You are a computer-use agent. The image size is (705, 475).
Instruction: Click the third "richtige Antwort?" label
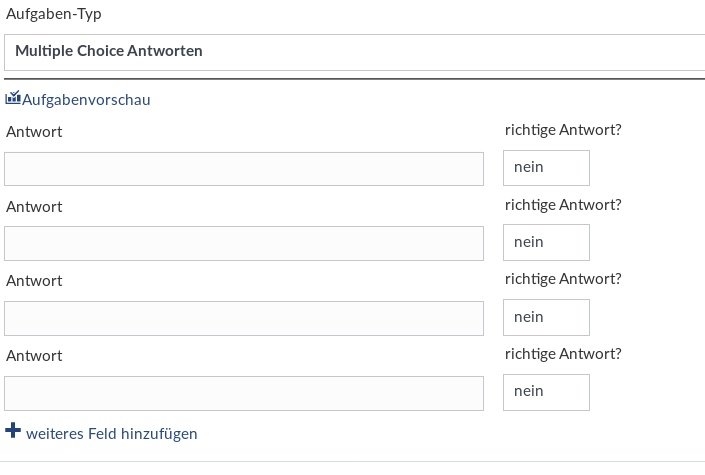pyautogui.click(x=563, y=279)
